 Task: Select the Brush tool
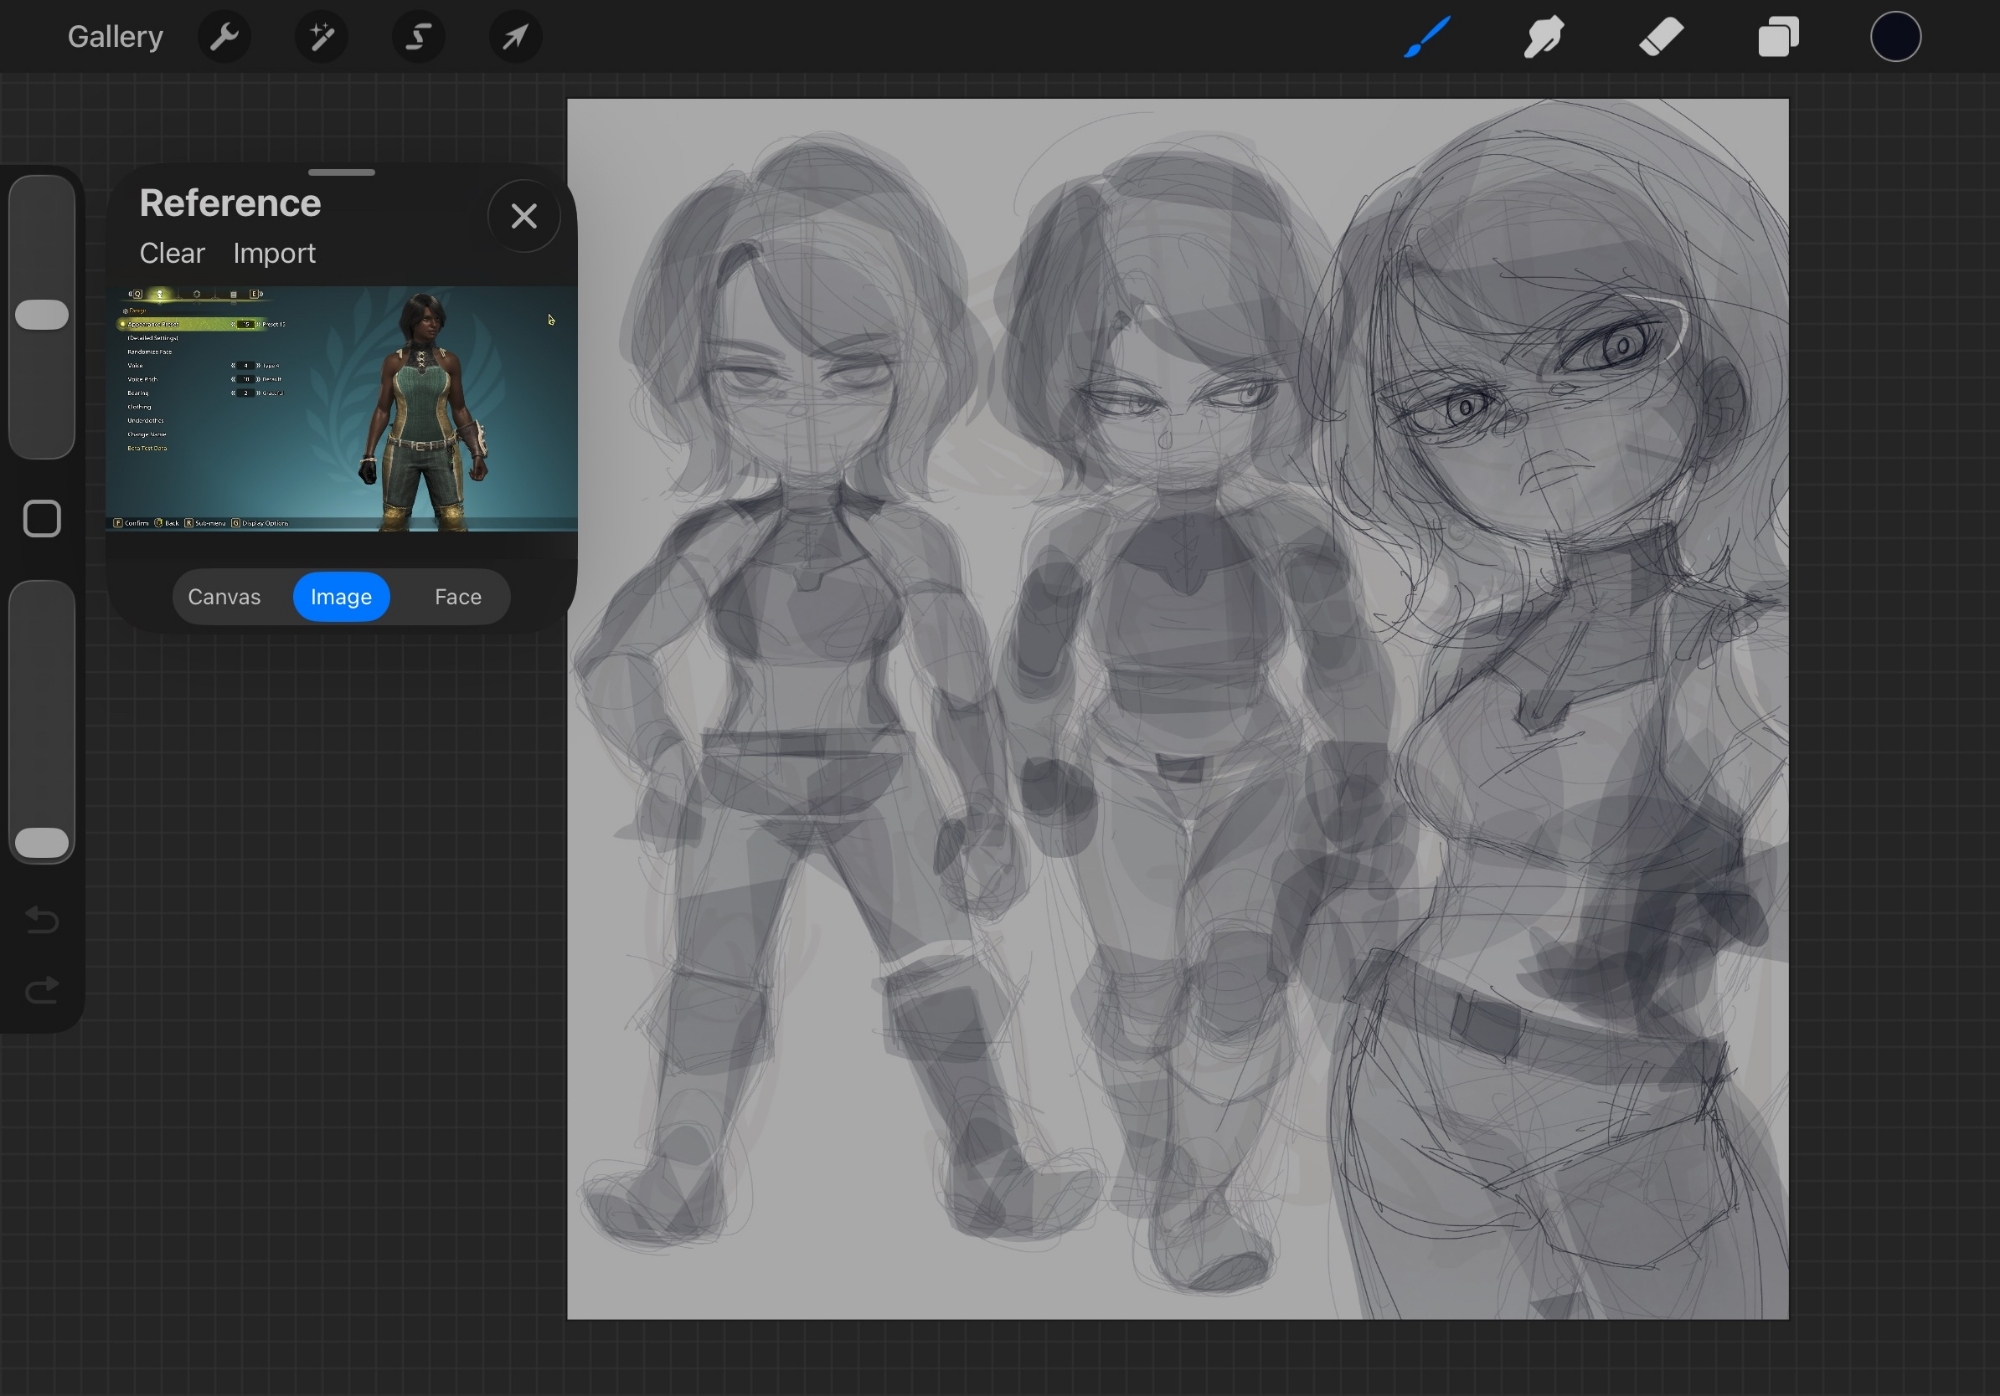[1427, 38]
